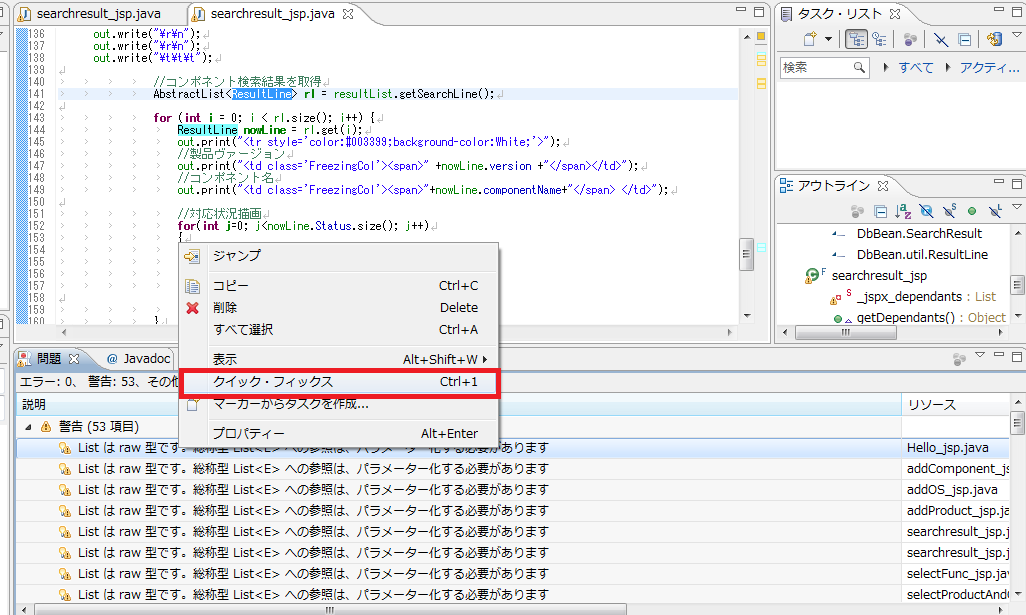Choose 削除 from the context menu
Screen dimensions: 1026x615
(338, 308)
